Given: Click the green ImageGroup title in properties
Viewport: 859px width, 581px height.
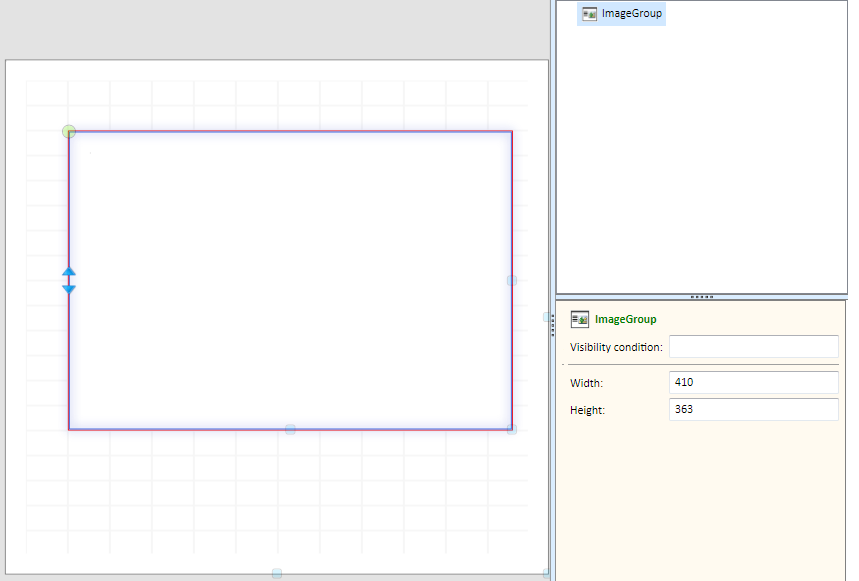Looking at the screenshot, I should (625, 320).
